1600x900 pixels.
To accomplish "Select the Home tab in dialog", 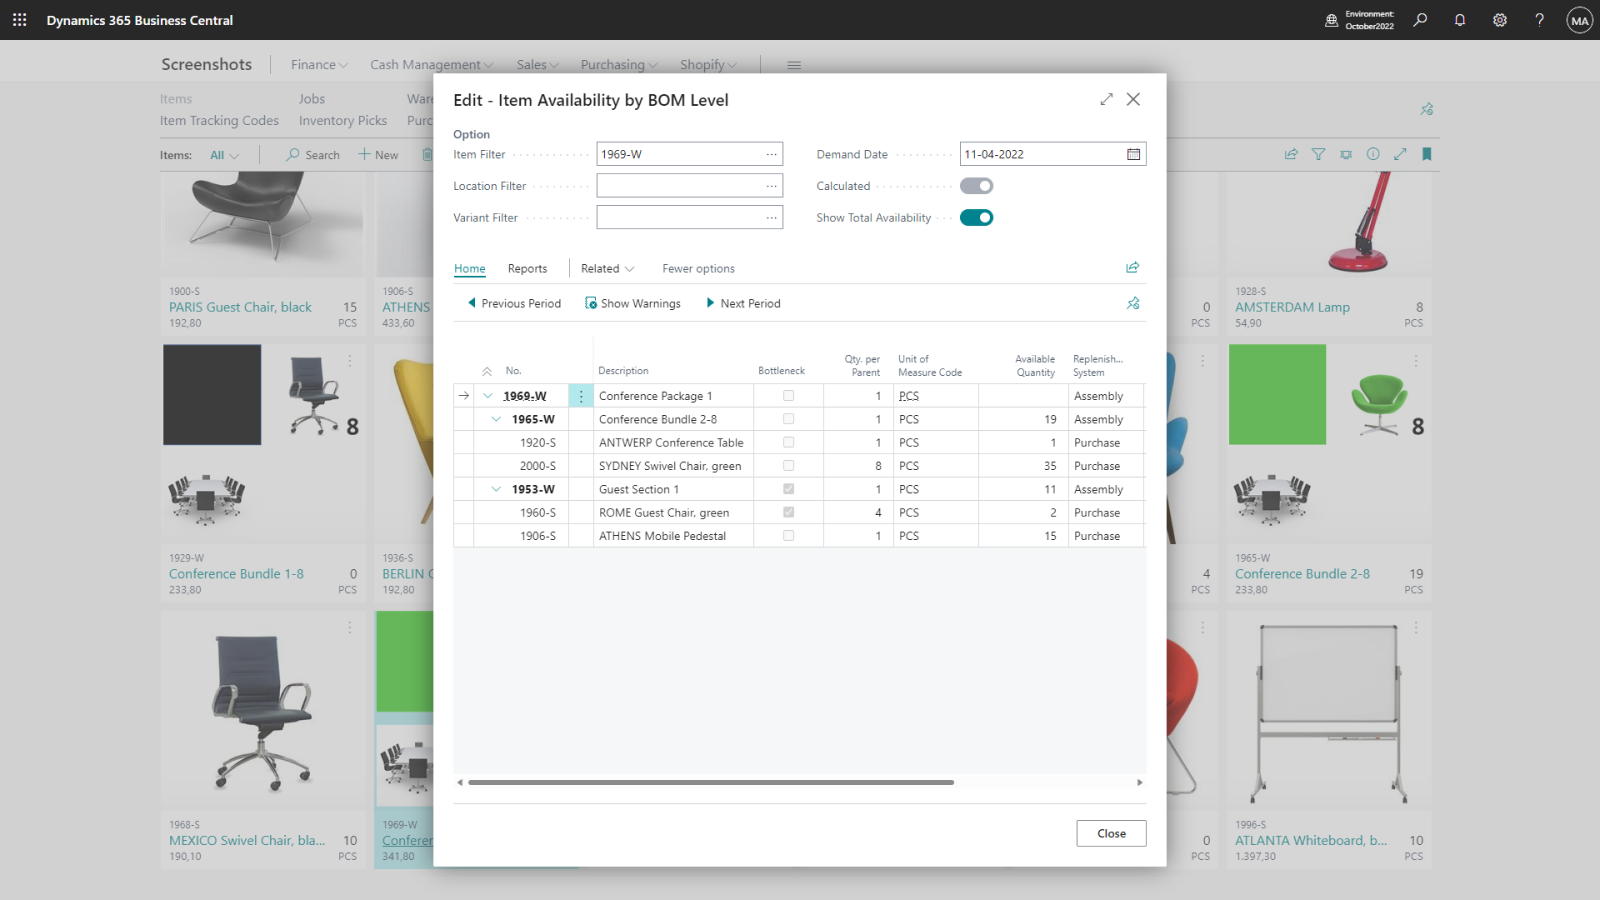I will (x=469, y=269).
